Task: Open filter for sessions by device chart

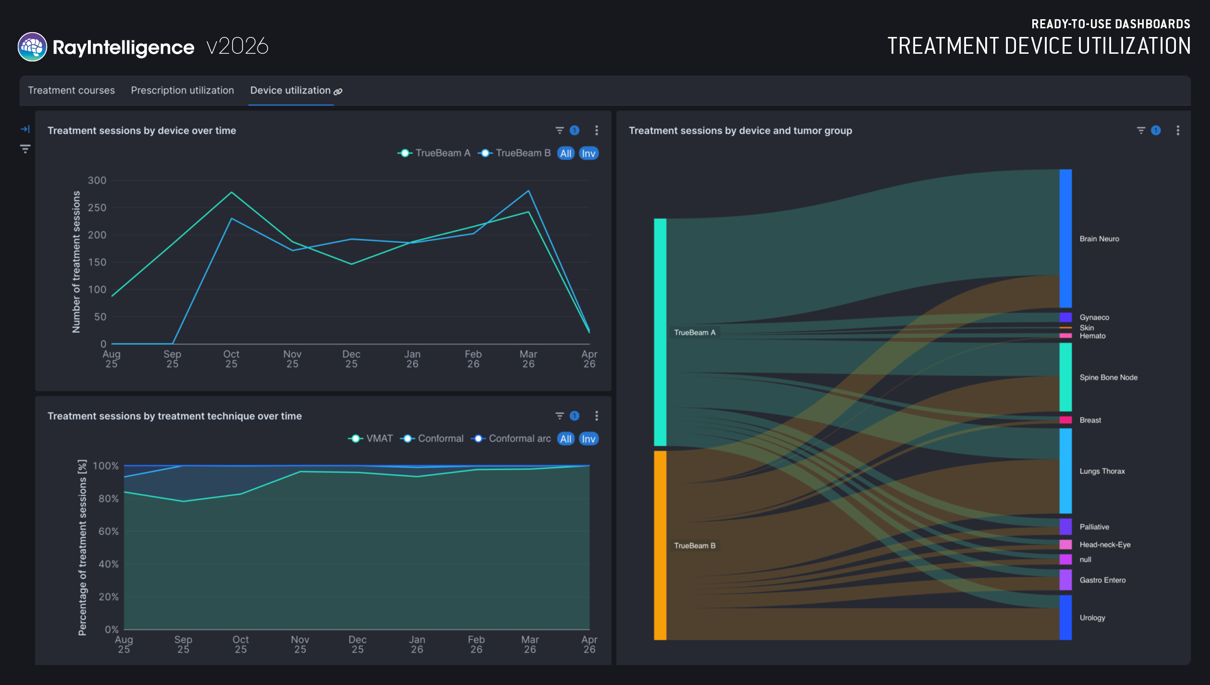Action: tap(560, 131)
